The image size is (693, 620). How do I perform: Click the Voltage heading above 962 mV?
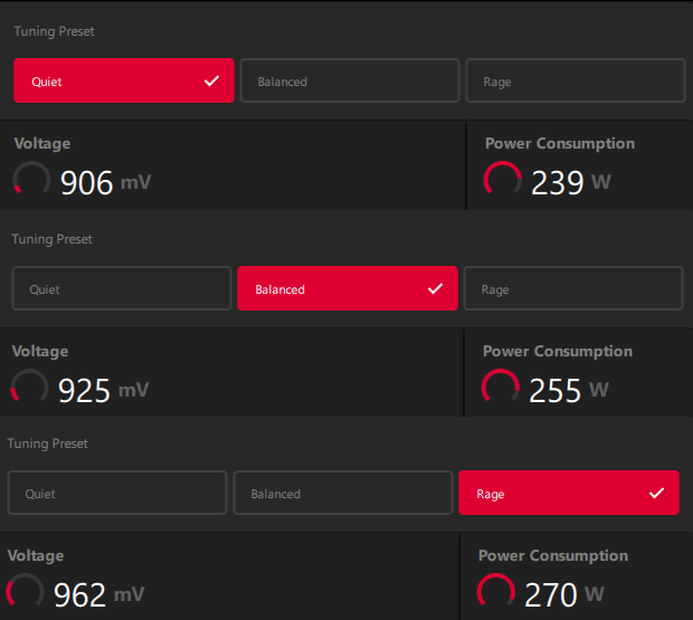[35, 556]
